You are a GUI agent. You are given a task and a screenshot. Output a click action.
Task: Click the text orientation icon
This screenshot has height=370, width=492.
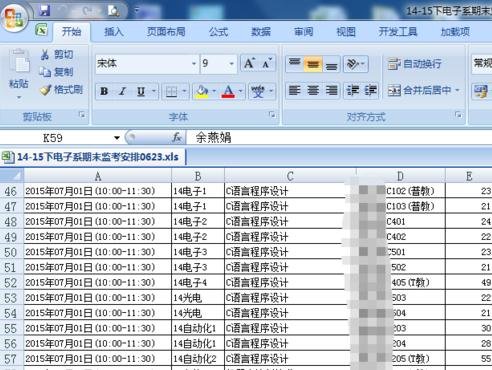(x=353, y=63)
